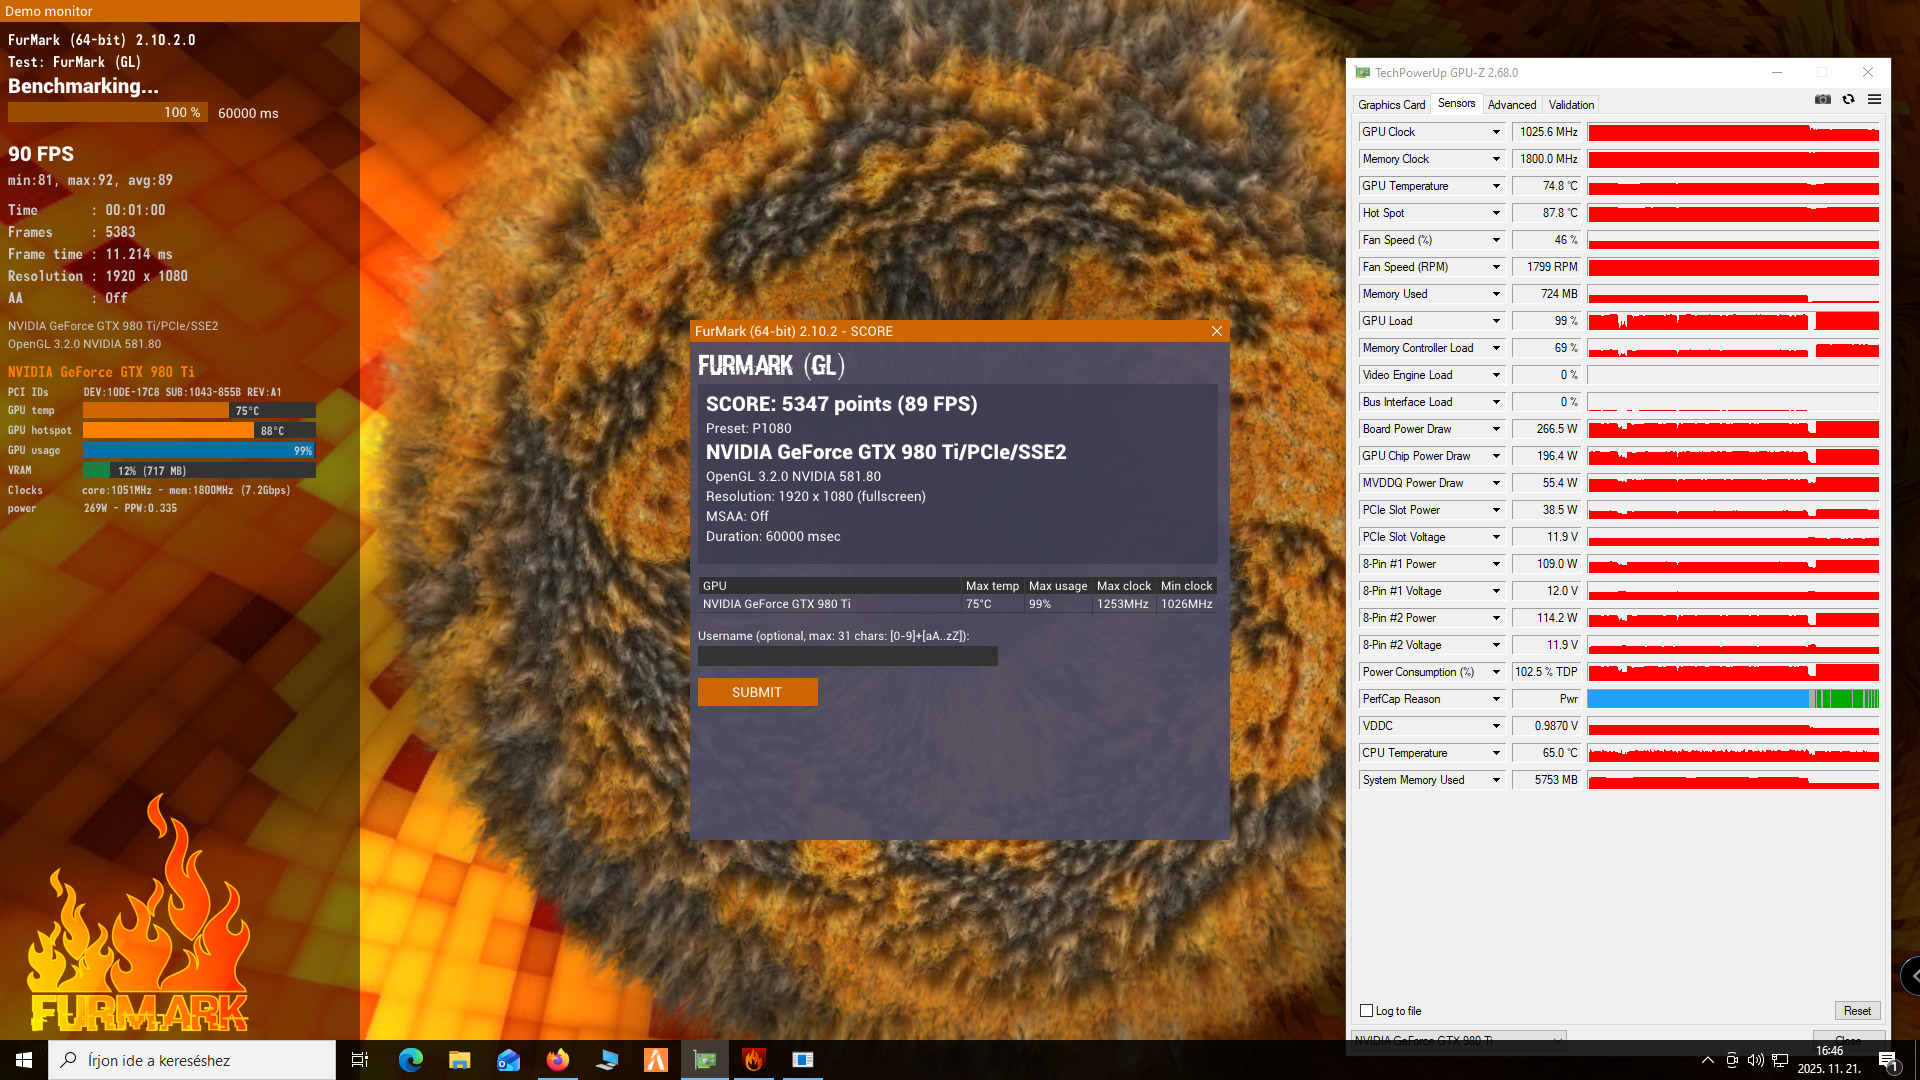Open the Validation tab
The height and width of the screenshot is (1080, 1920).
click(x=1571, y=105)
